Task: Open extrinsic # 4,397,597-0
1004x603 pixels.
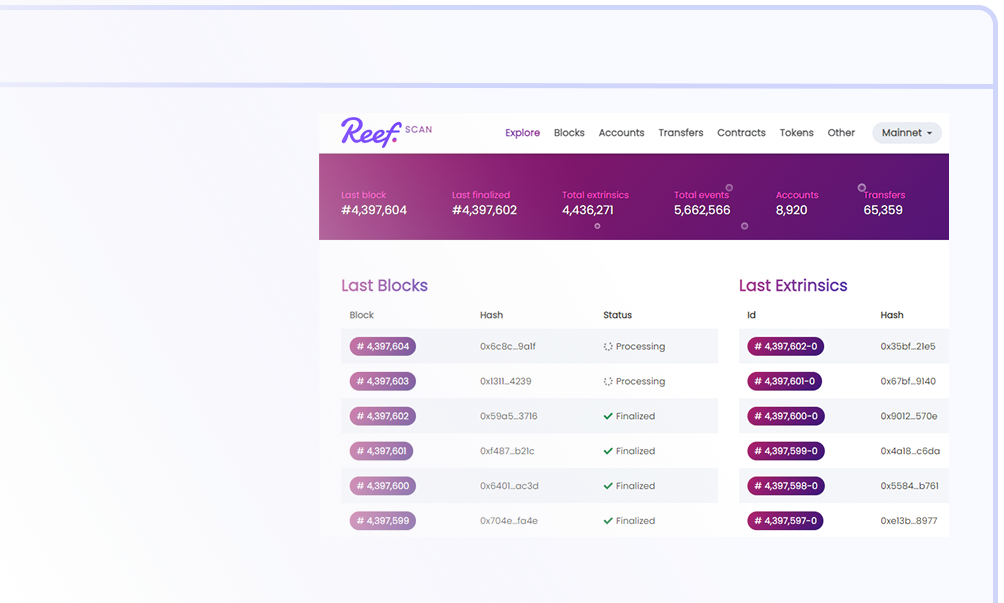Action: 785,520
